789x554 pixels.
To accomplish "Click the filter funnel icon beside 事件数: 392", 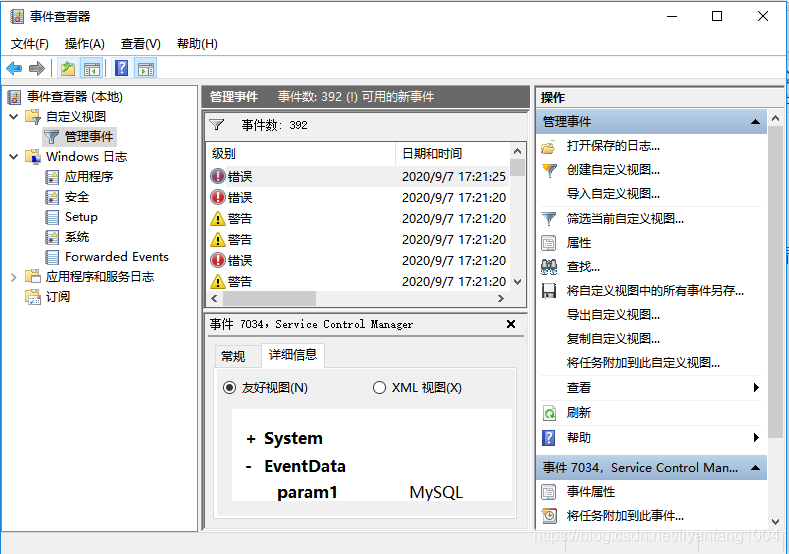I will pos(217,125).
